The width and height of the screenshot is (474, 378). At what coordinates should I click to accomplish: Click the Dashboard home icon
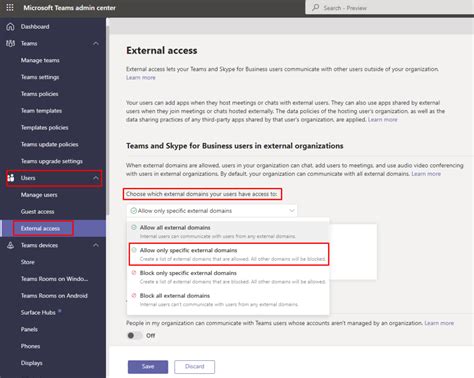click(10, 27)
